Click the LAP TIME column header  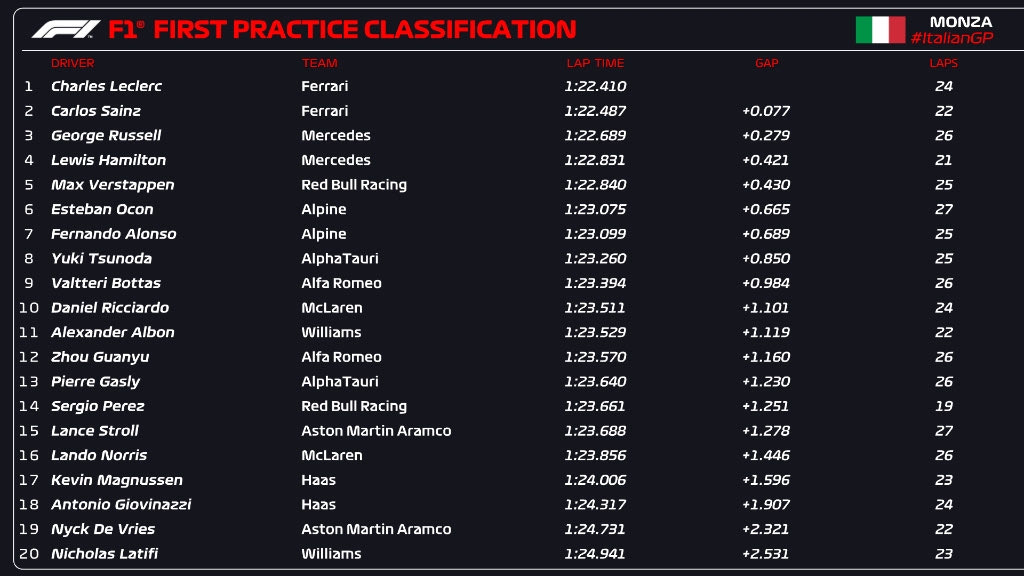tap(594, 63)
